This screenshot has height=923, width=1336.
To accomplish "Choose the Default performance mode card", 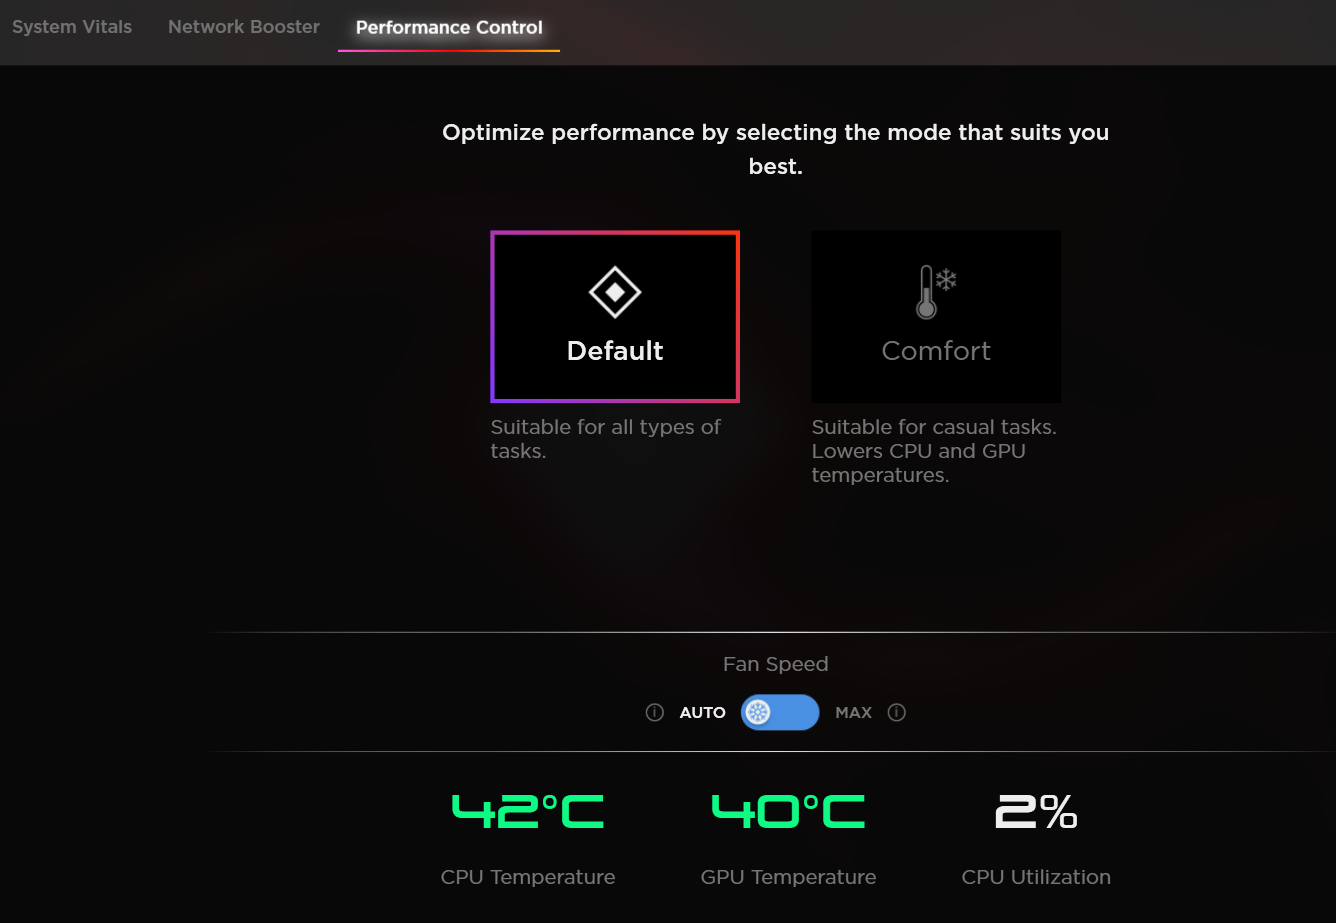I will [x=615, y=317].
